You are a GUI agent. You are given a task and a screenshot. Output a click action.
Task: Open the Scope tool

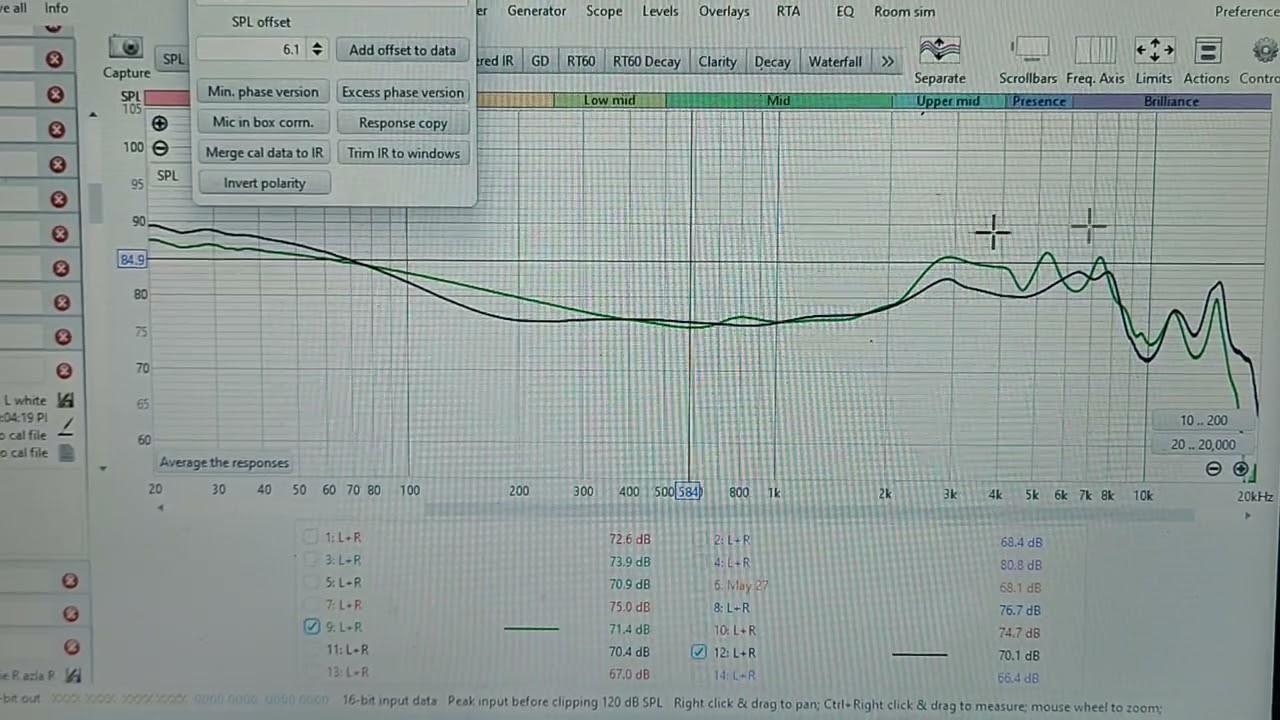click(604, 11)
